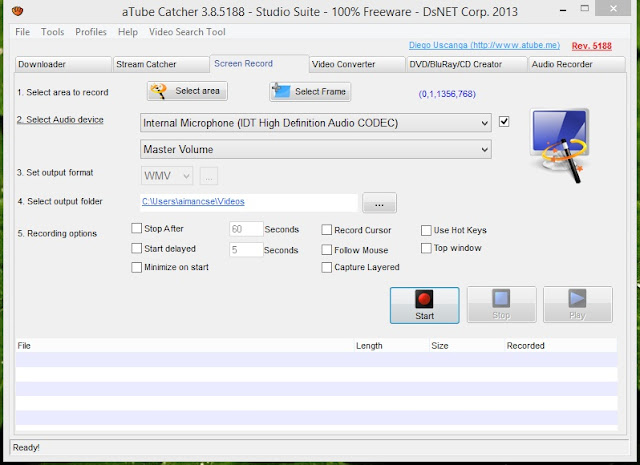Check the Follow Mouse checkbox

pyautogui.click(x=327, y=249)
